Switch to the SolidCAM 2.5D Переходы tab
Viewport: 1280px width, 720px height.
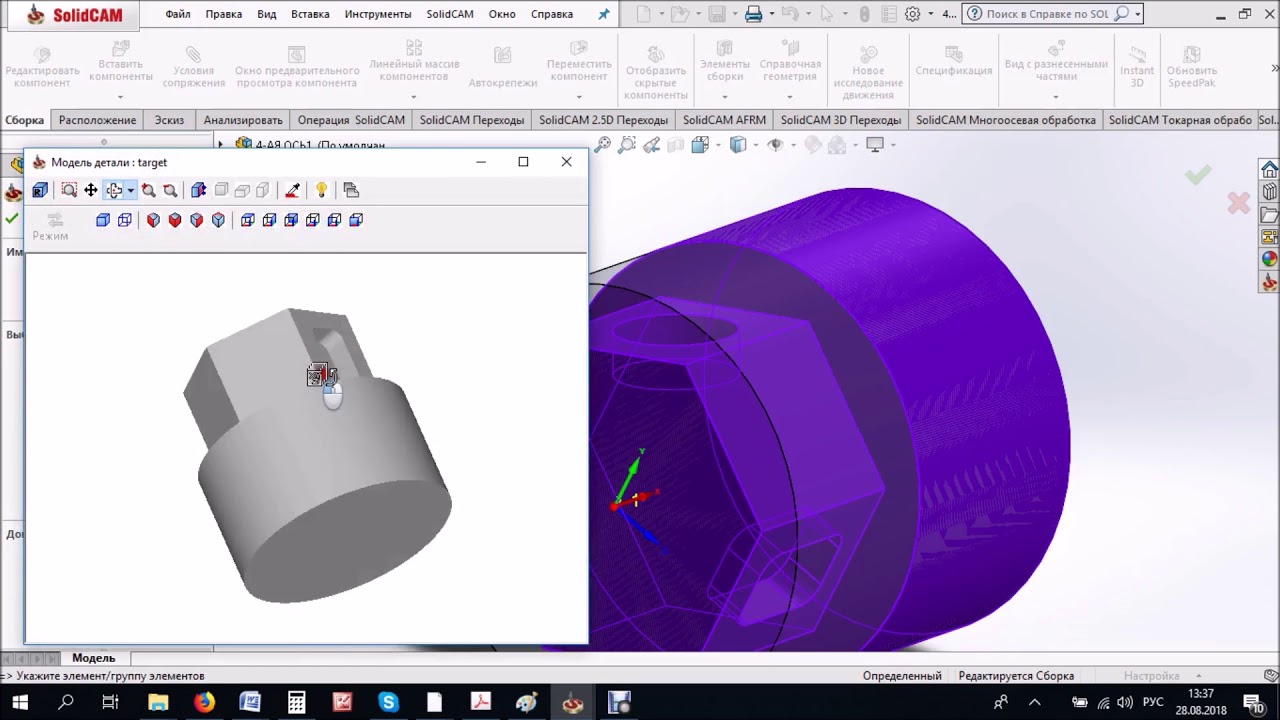point(603,120)
